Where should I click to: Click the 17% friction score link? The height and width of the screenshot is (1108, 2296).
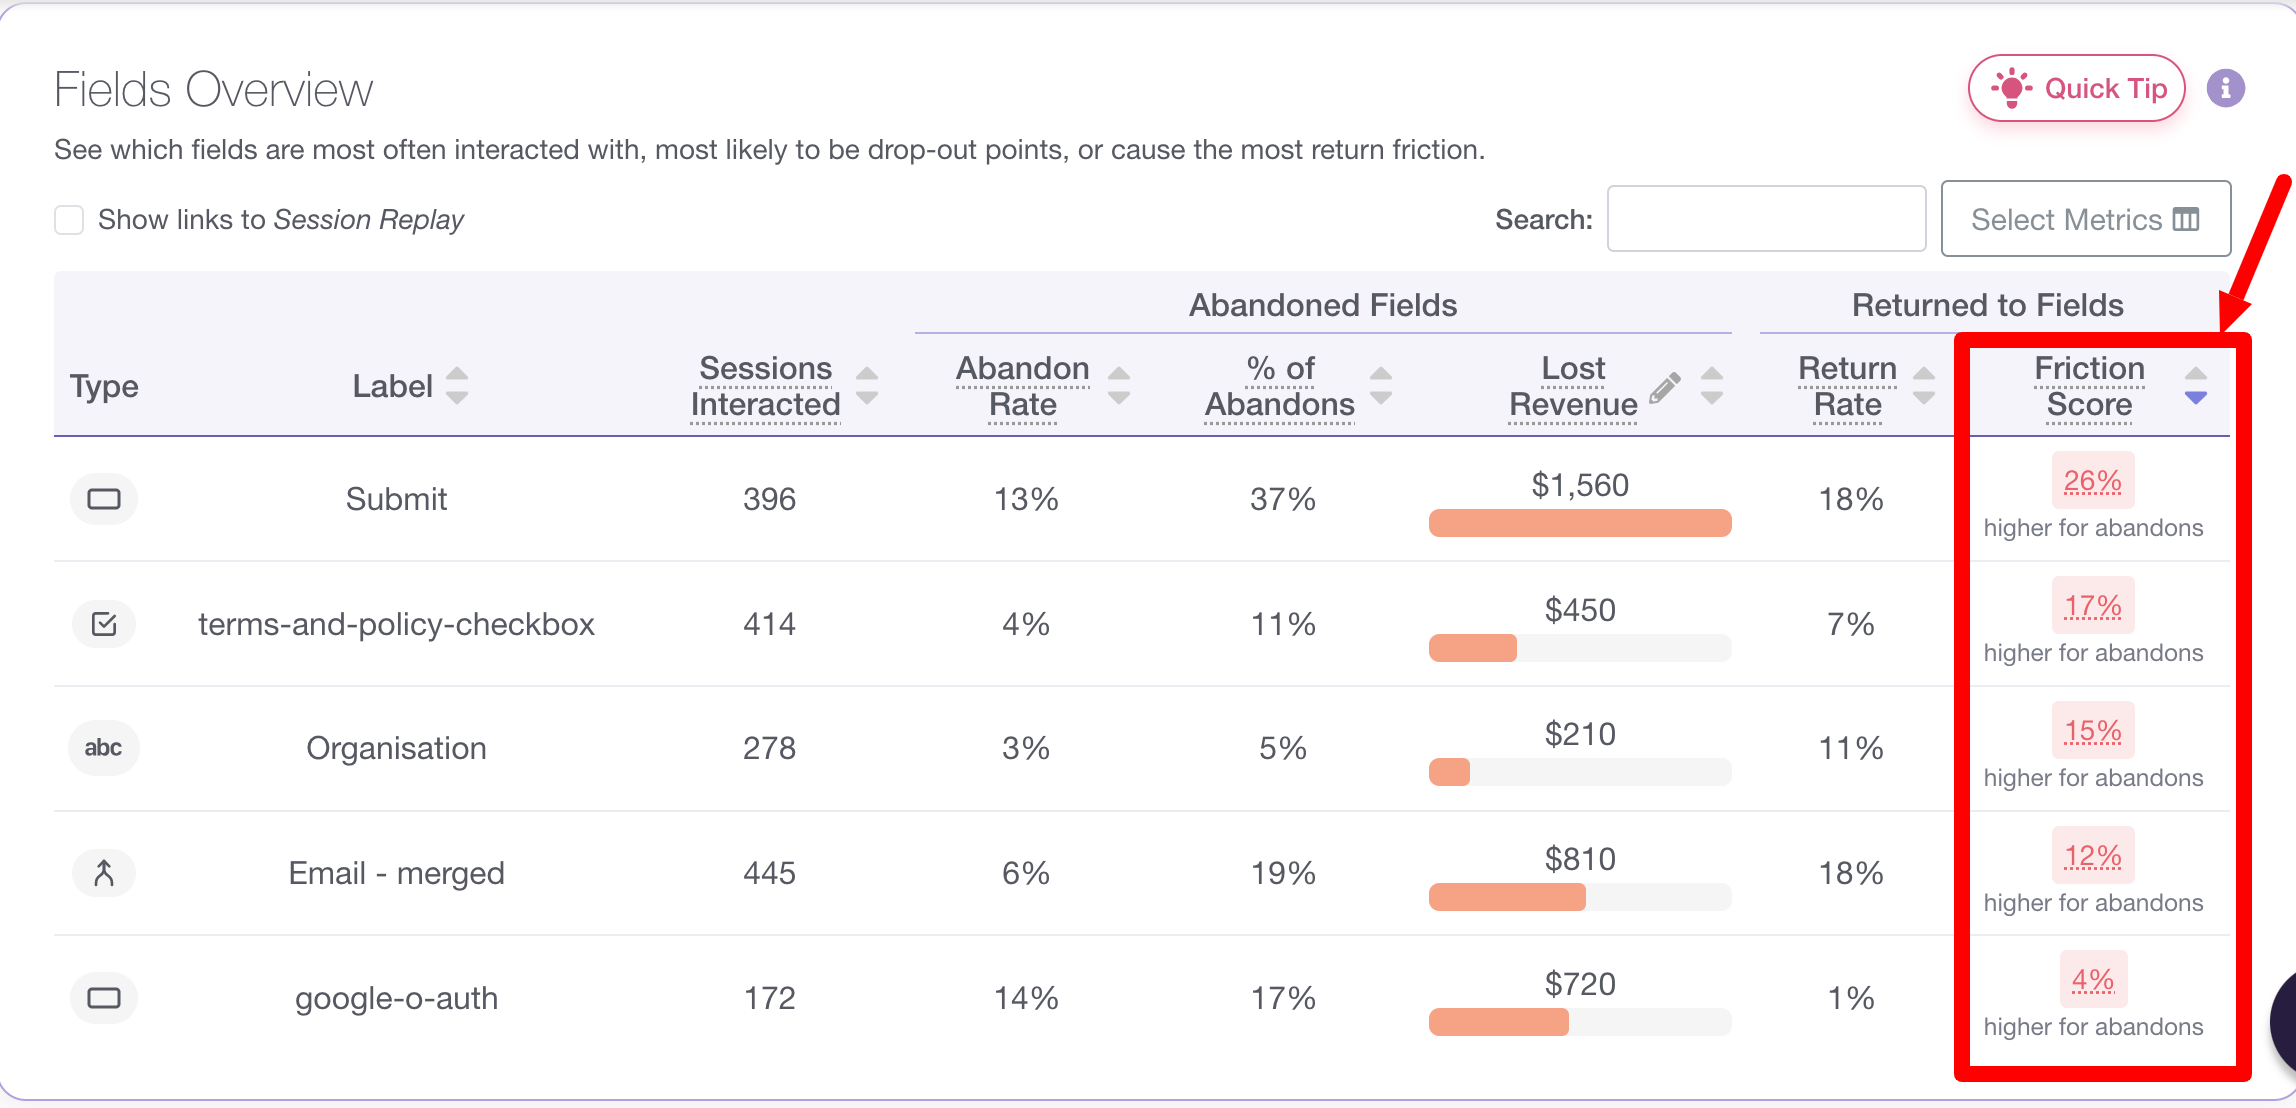click(2092, 606)
